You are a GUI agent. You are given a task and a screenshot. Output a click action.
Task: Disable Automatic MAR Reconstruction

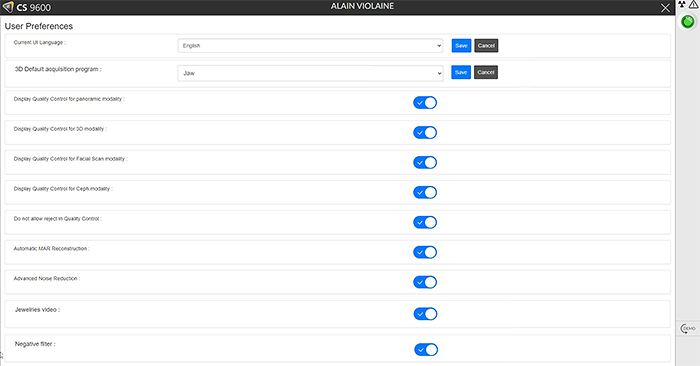tap(425, 252)
